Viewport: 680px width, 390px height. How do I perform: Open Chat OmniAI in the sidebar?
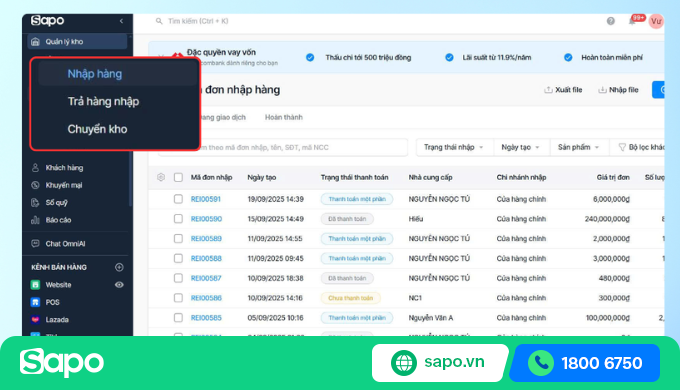coord(65,244)
